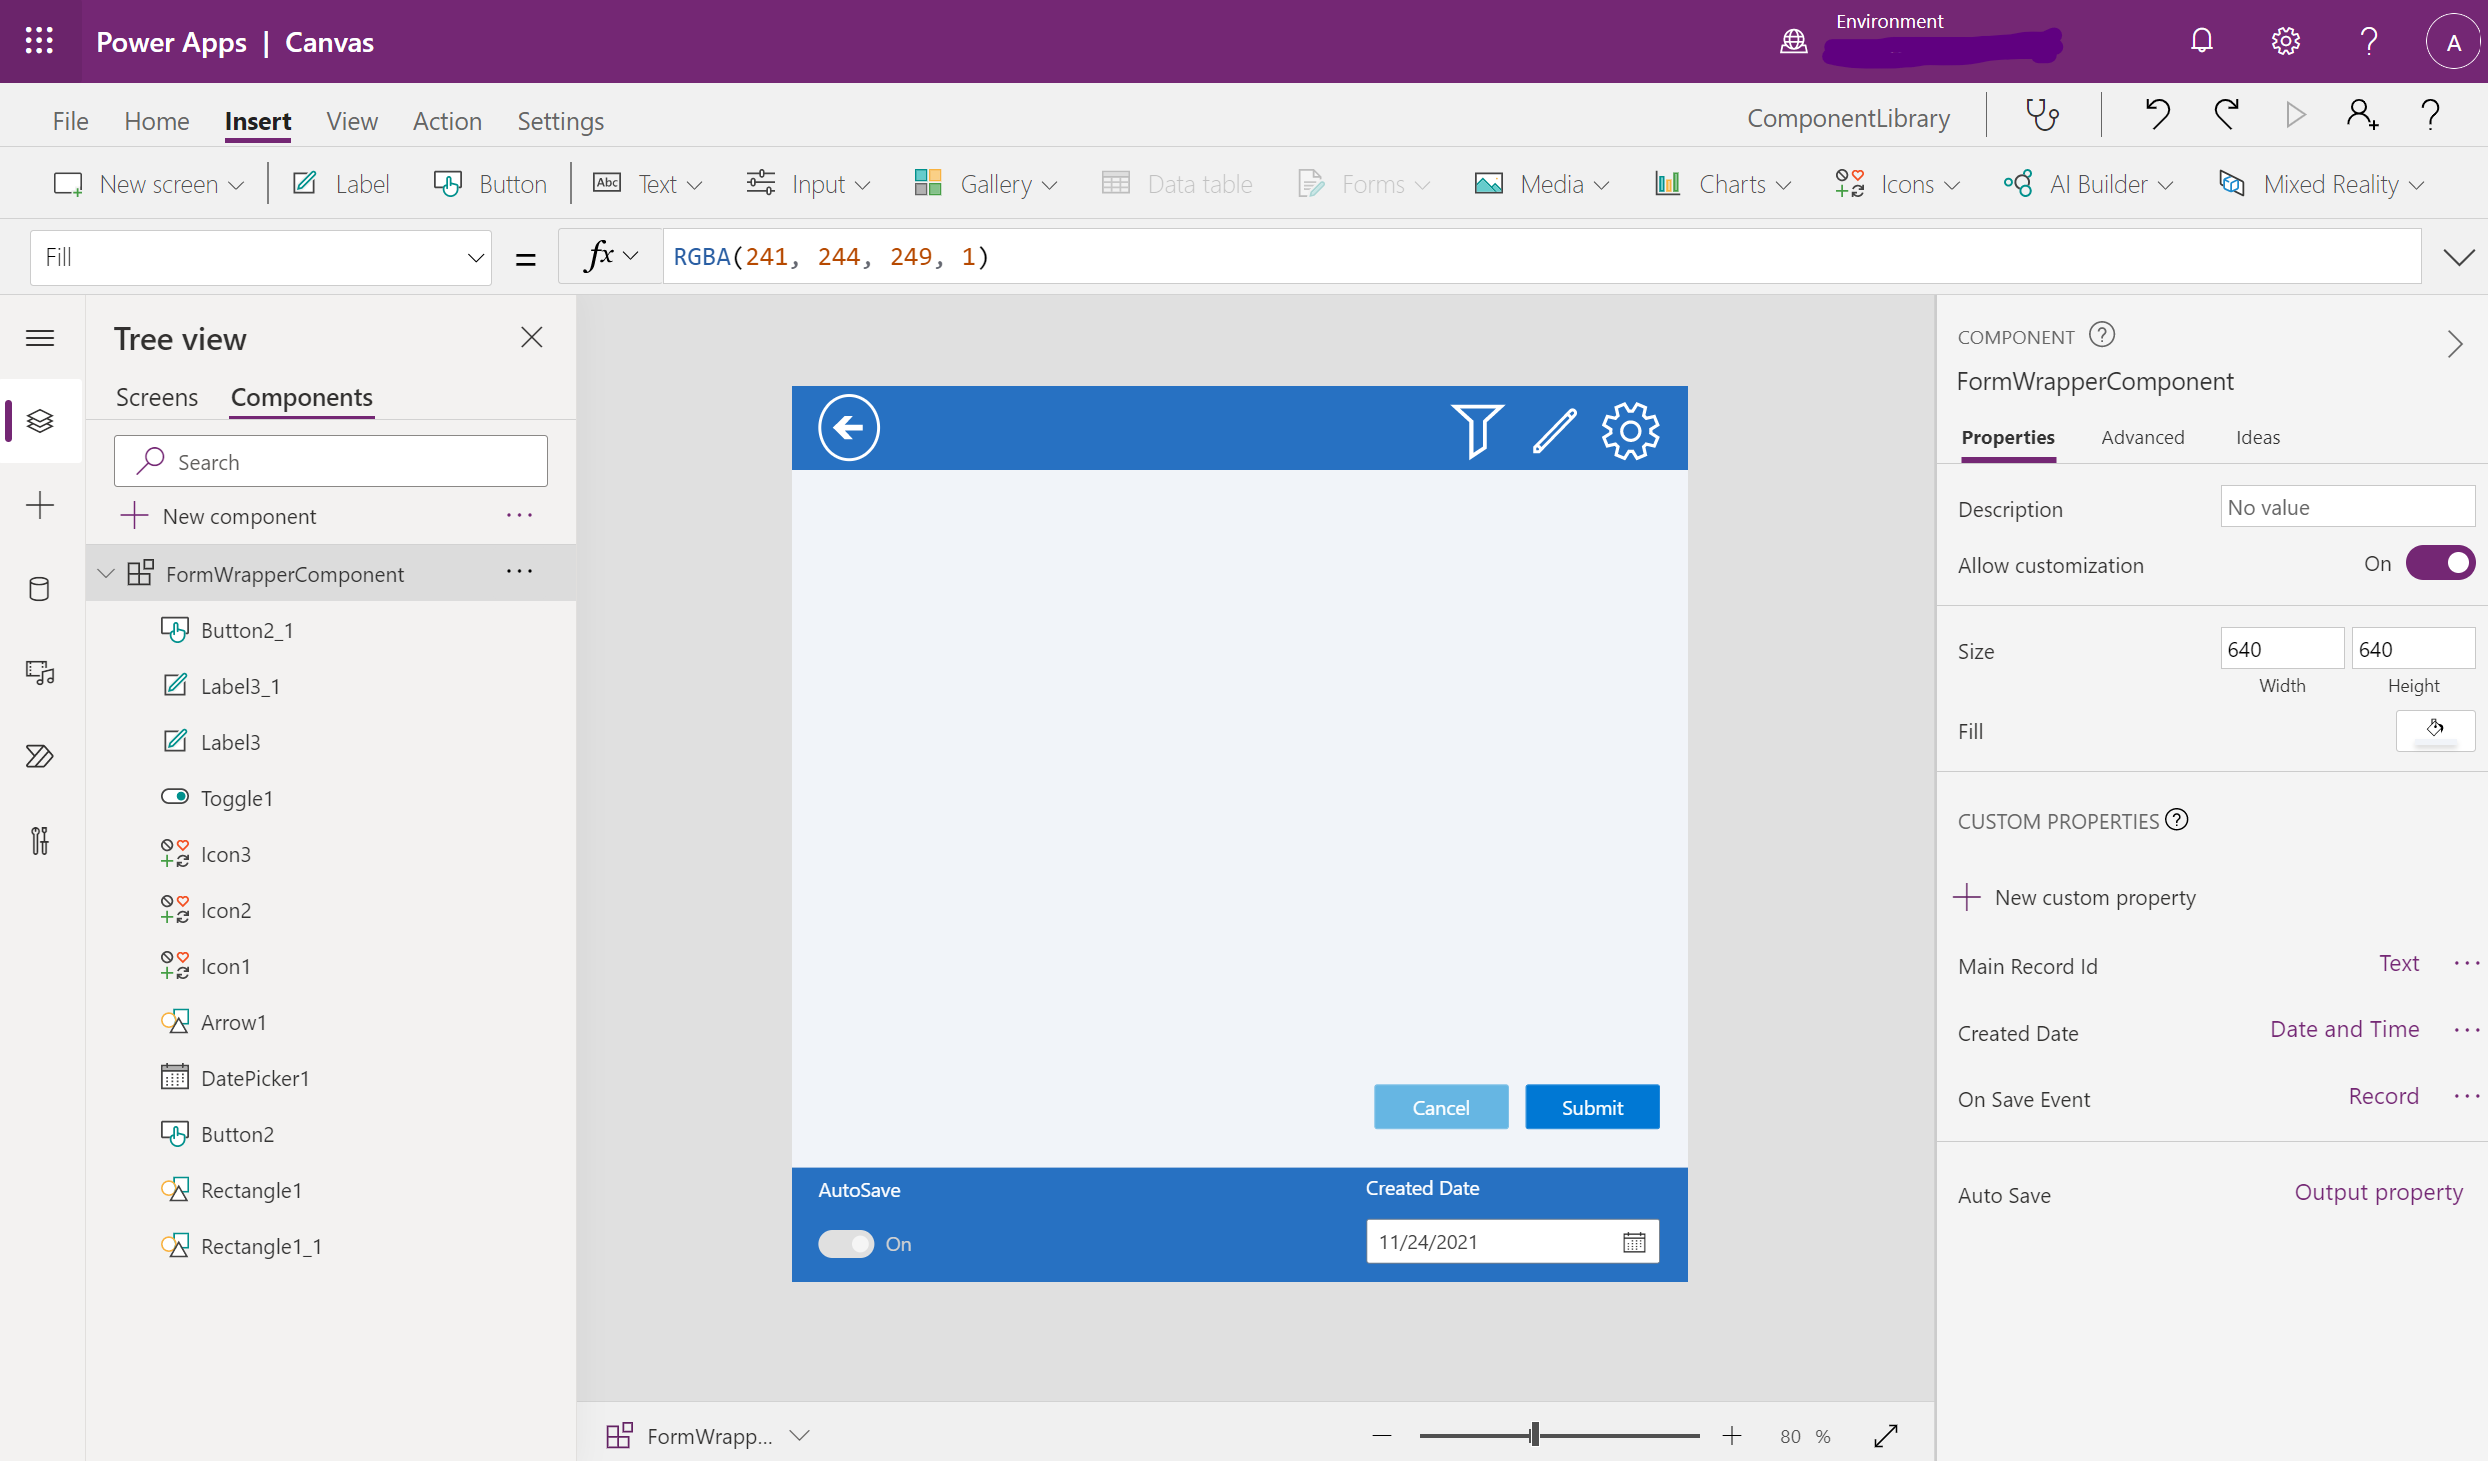Click the On Save Event ellipsis menu
This screenshot has height=1461, width=2488.
tap(2467, 1097)
